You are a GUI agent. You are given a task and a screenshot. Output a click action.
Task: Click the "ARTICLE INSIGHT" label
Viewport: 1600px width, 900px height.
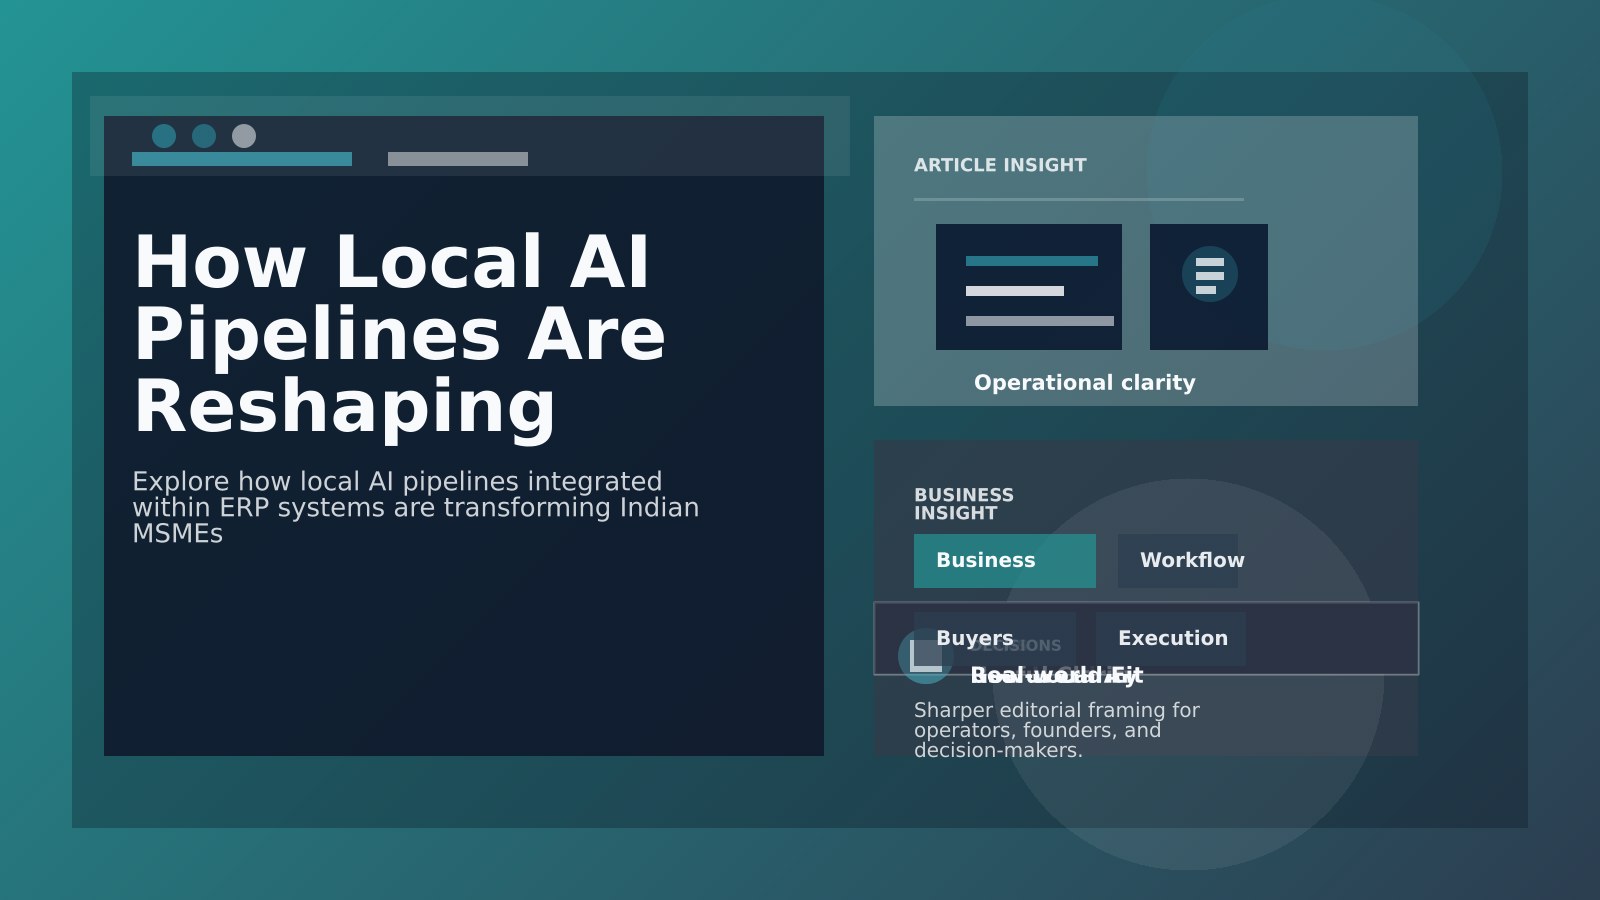1000,165
